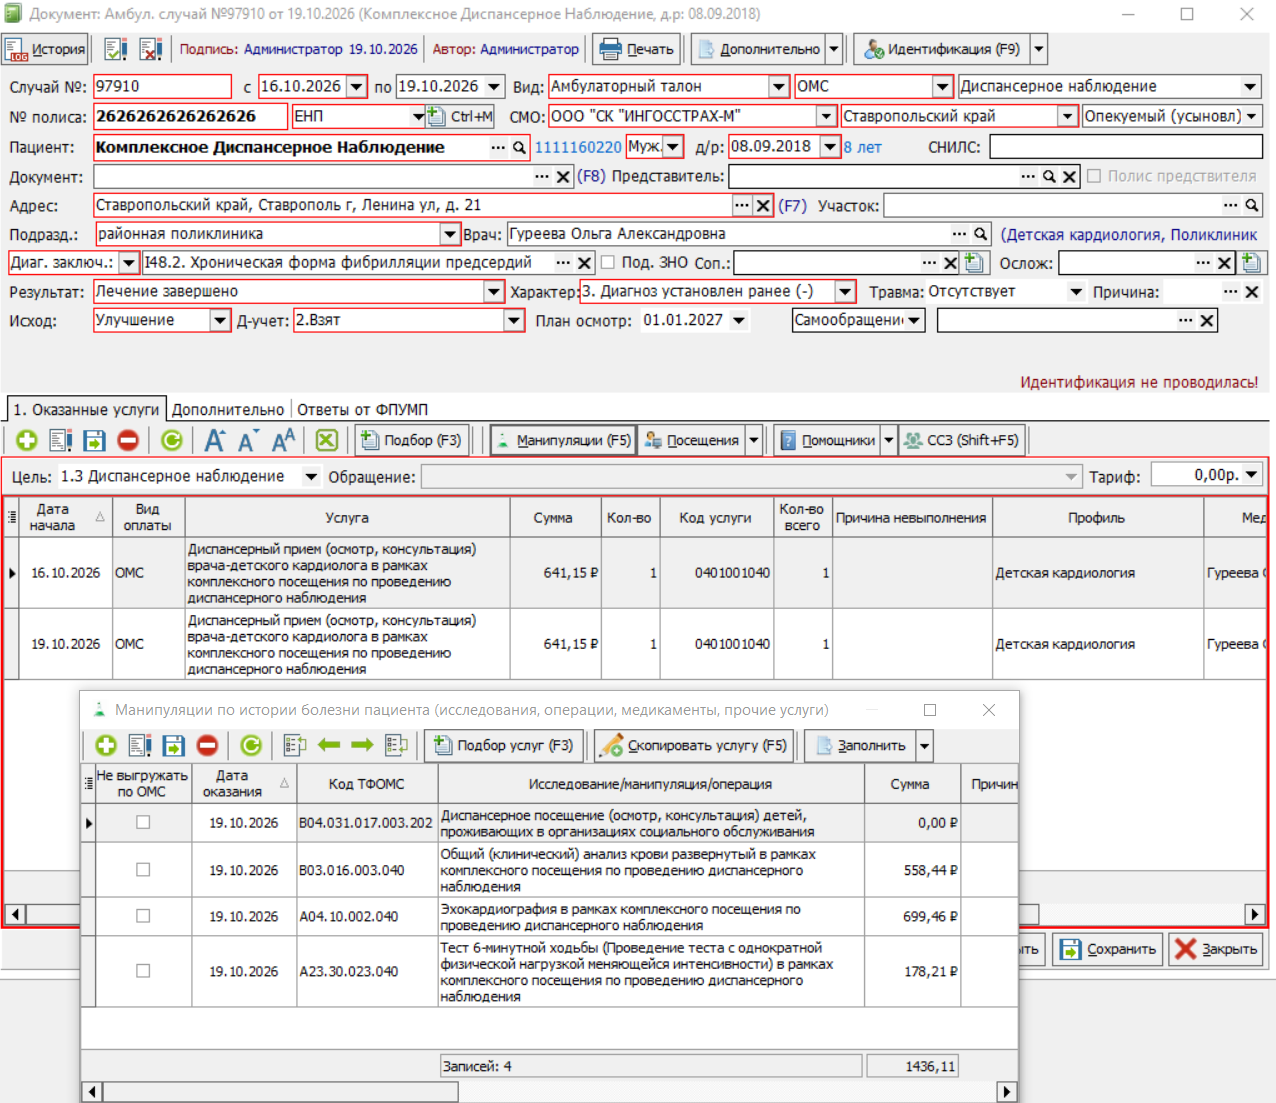Viewport: 1276px width, 1103px height.
Task: Tick Не выгружать по ОМС for A04.10.002.040
Action: 143,916
